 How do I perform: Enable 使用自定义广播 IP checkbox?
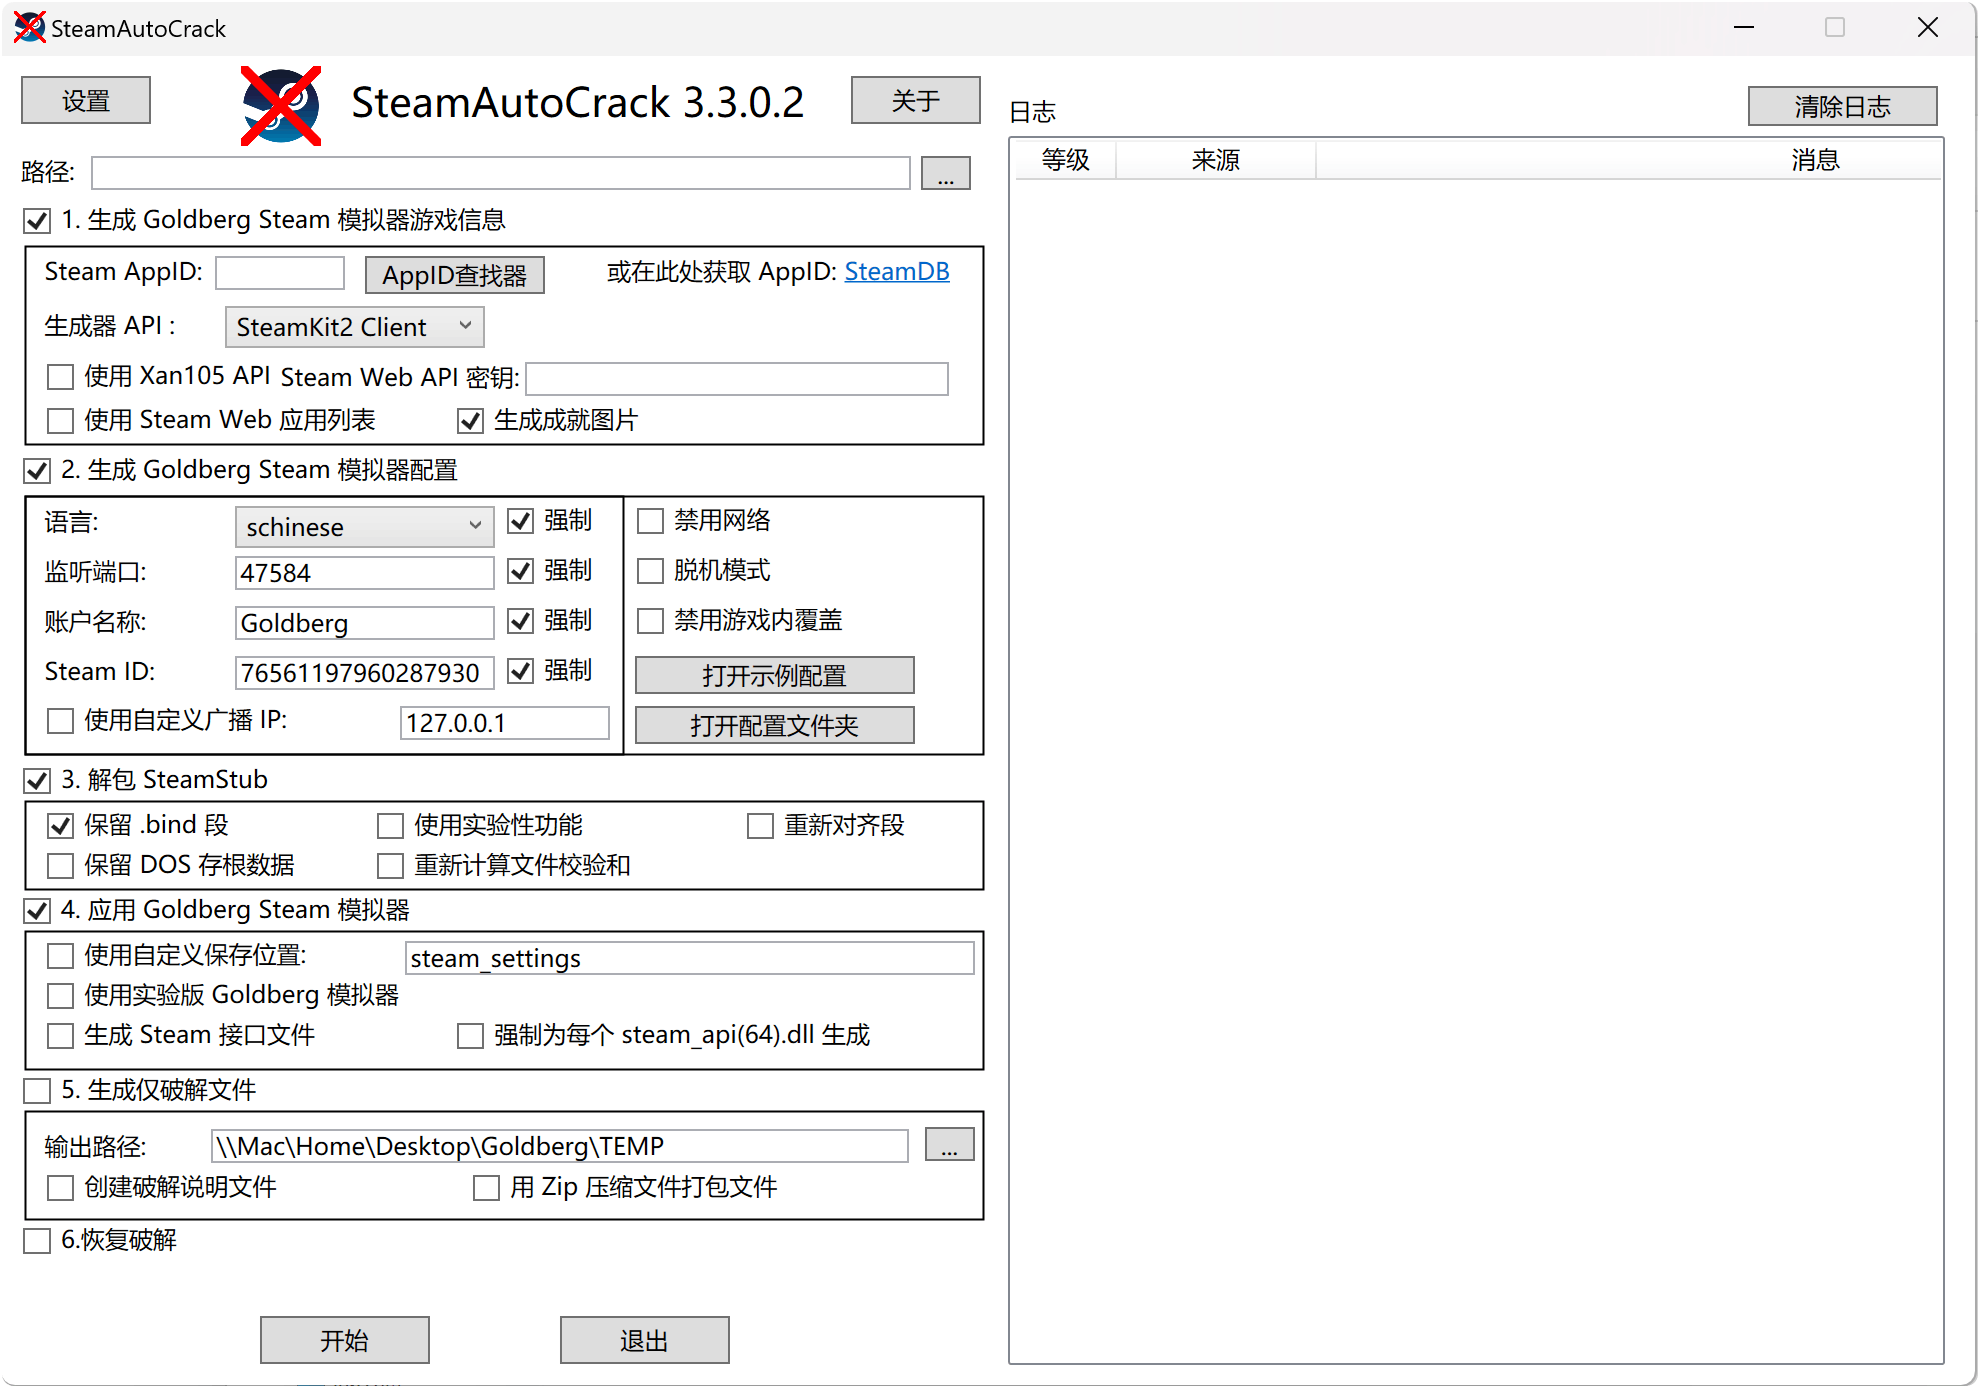(61, 721)
